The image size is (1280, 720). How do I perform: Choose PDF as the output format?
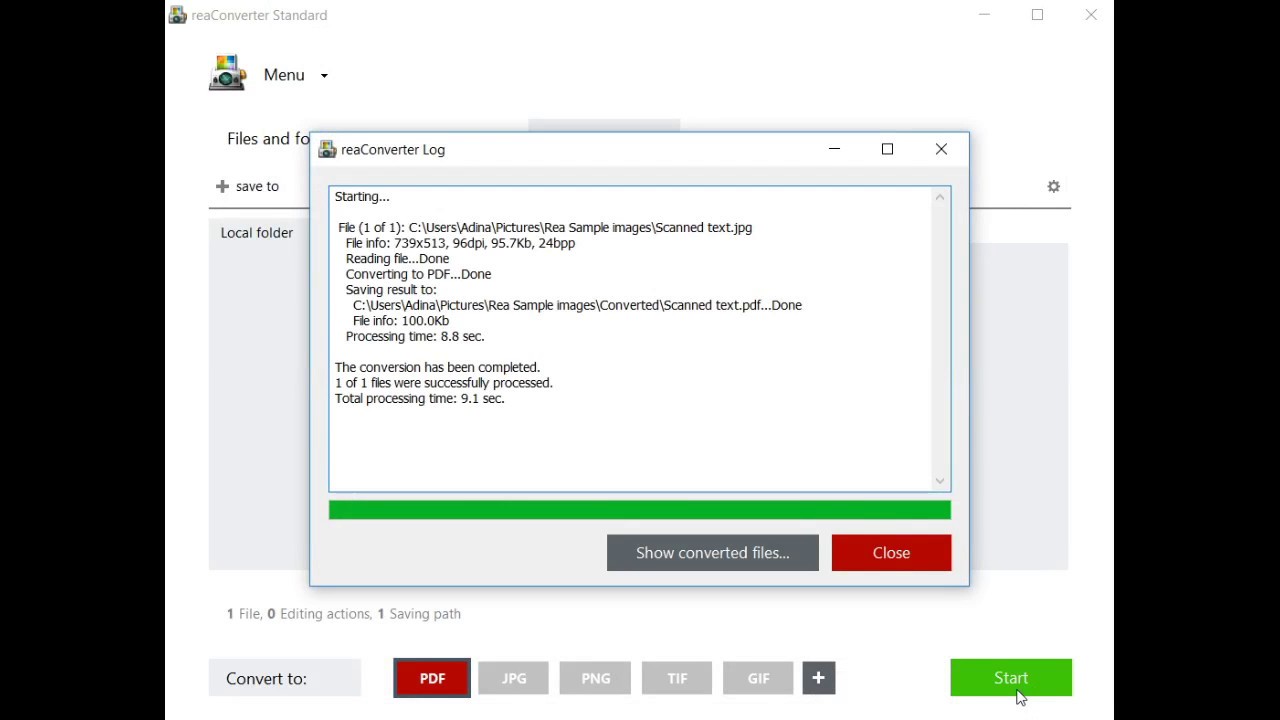[x=432, y=678]
